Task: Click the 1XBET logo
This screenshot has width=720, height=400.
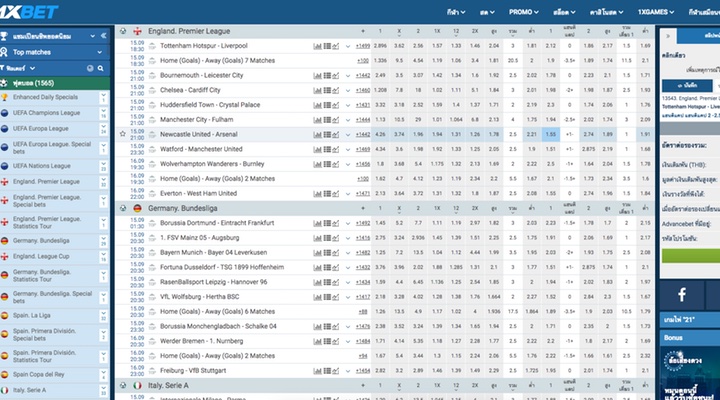Action: (28, 12)
